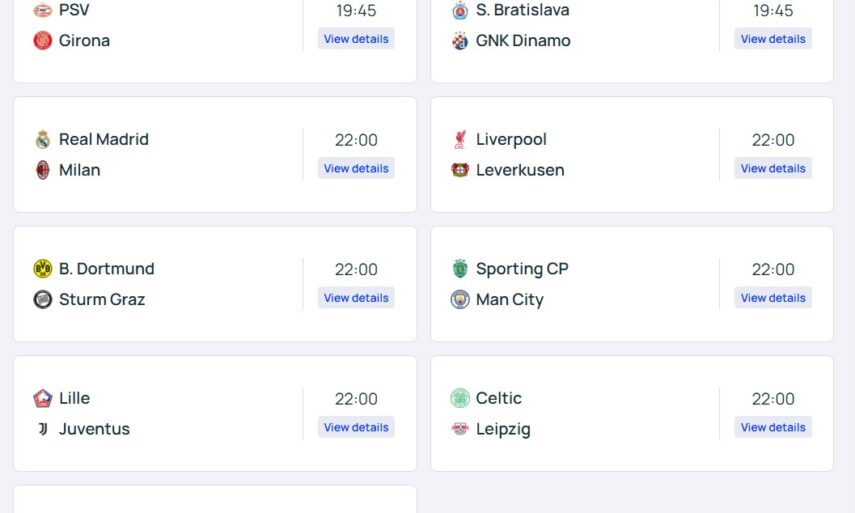Click the Lille club crest icon
855x513 pixels.
[x=42, y=398]
